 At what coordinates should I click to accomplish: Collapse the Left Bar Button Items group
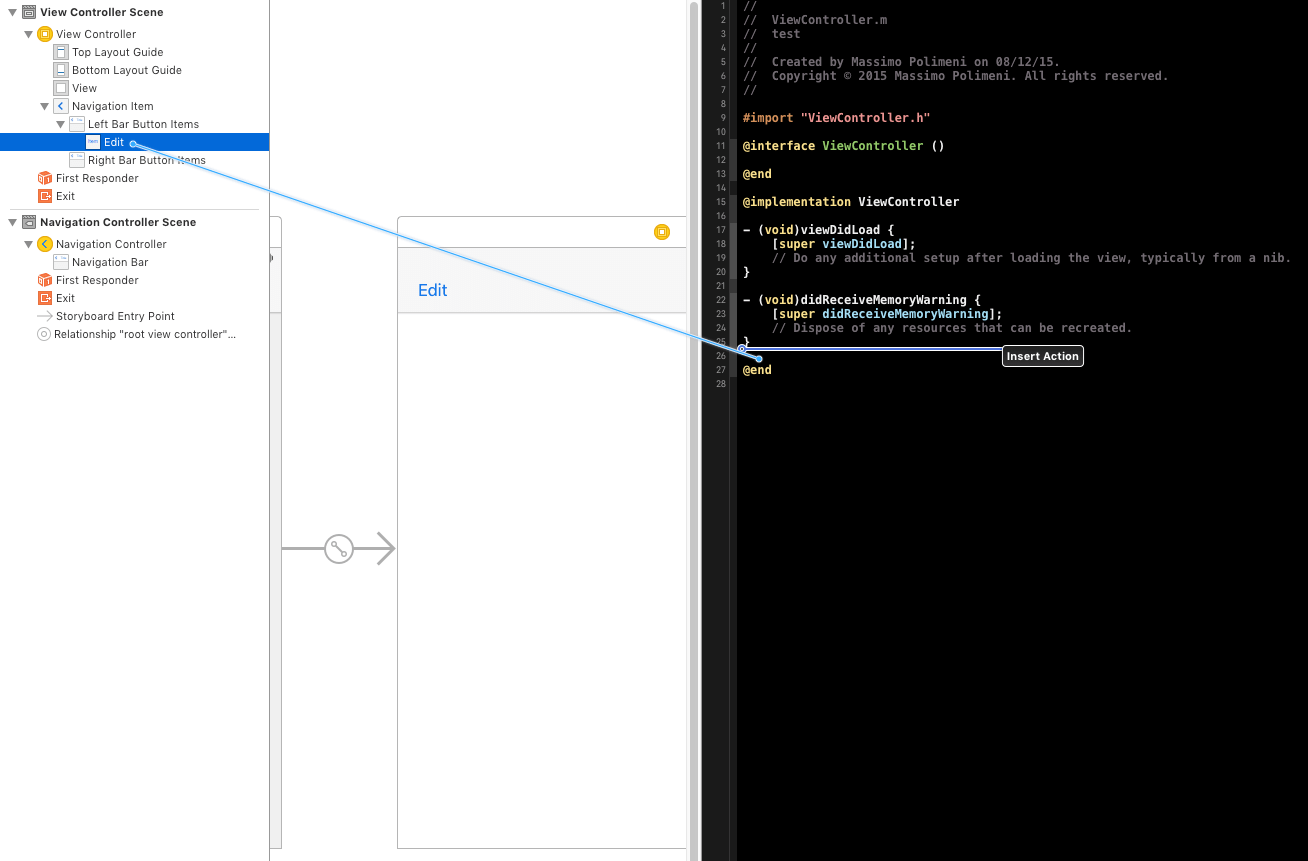(x=60, y=124)
